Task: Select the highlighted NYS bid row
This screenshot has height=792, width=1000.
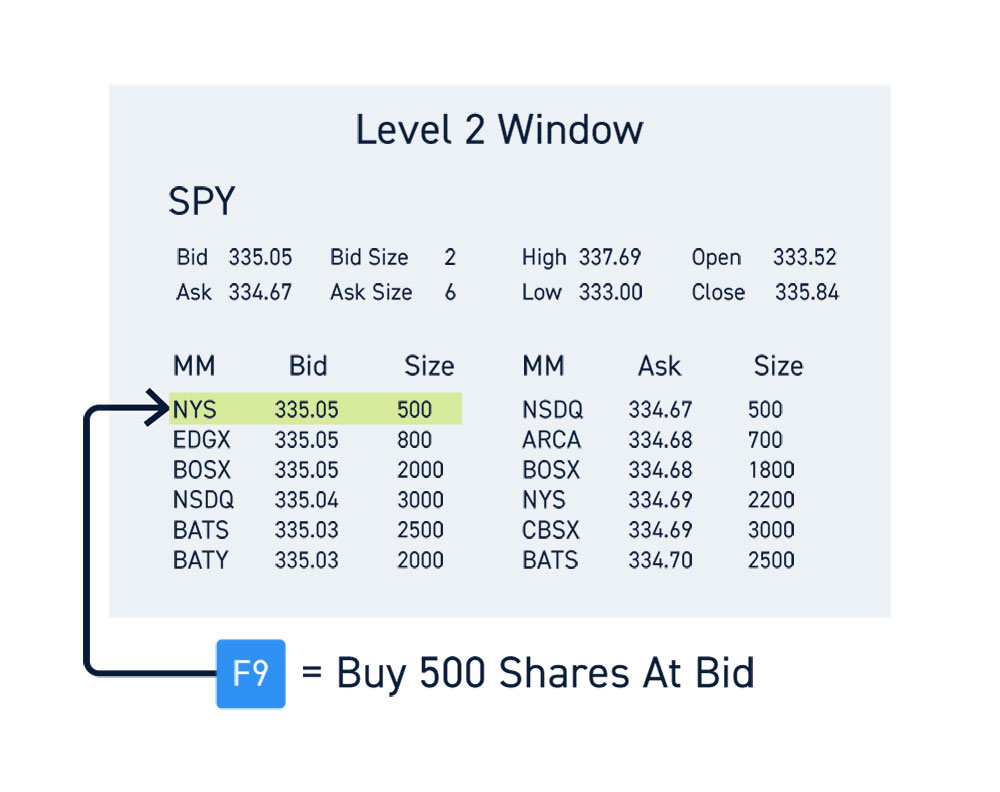Action: (x=316, y=409)
